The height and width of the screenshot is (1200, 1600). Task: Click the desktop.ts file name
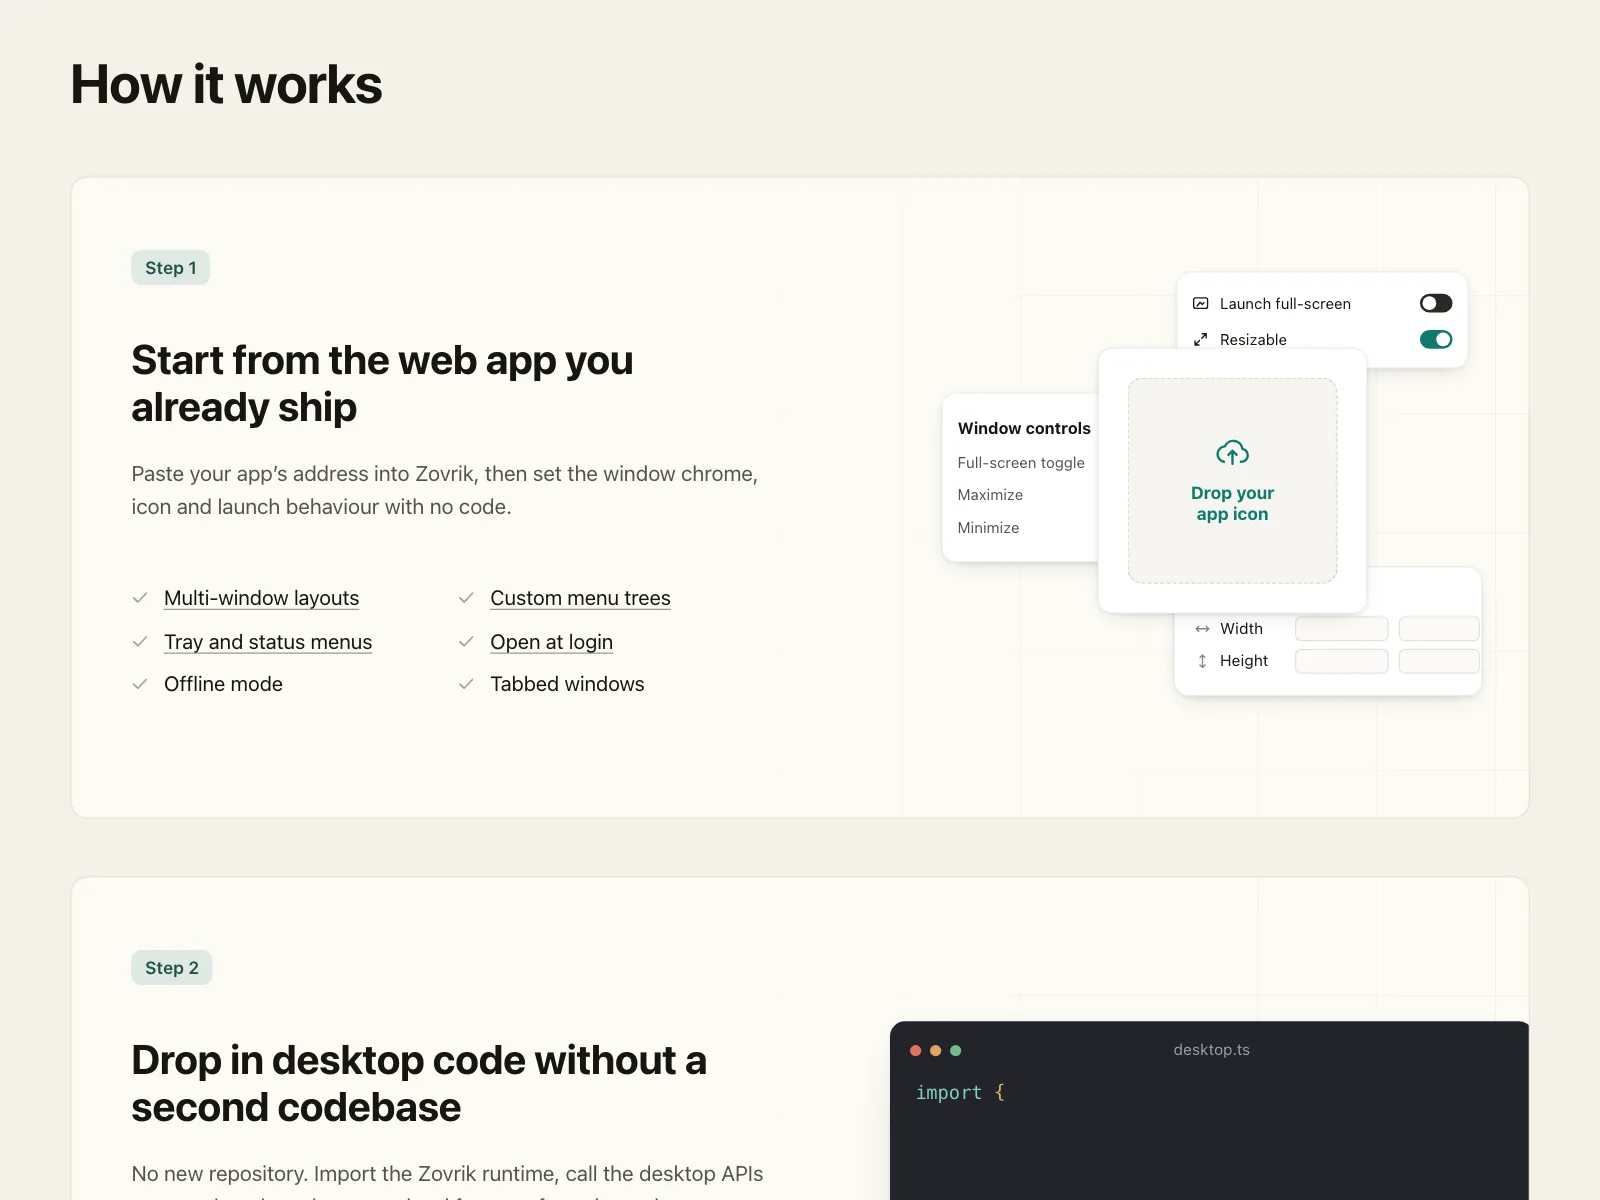click(x=1211, y=1050)
